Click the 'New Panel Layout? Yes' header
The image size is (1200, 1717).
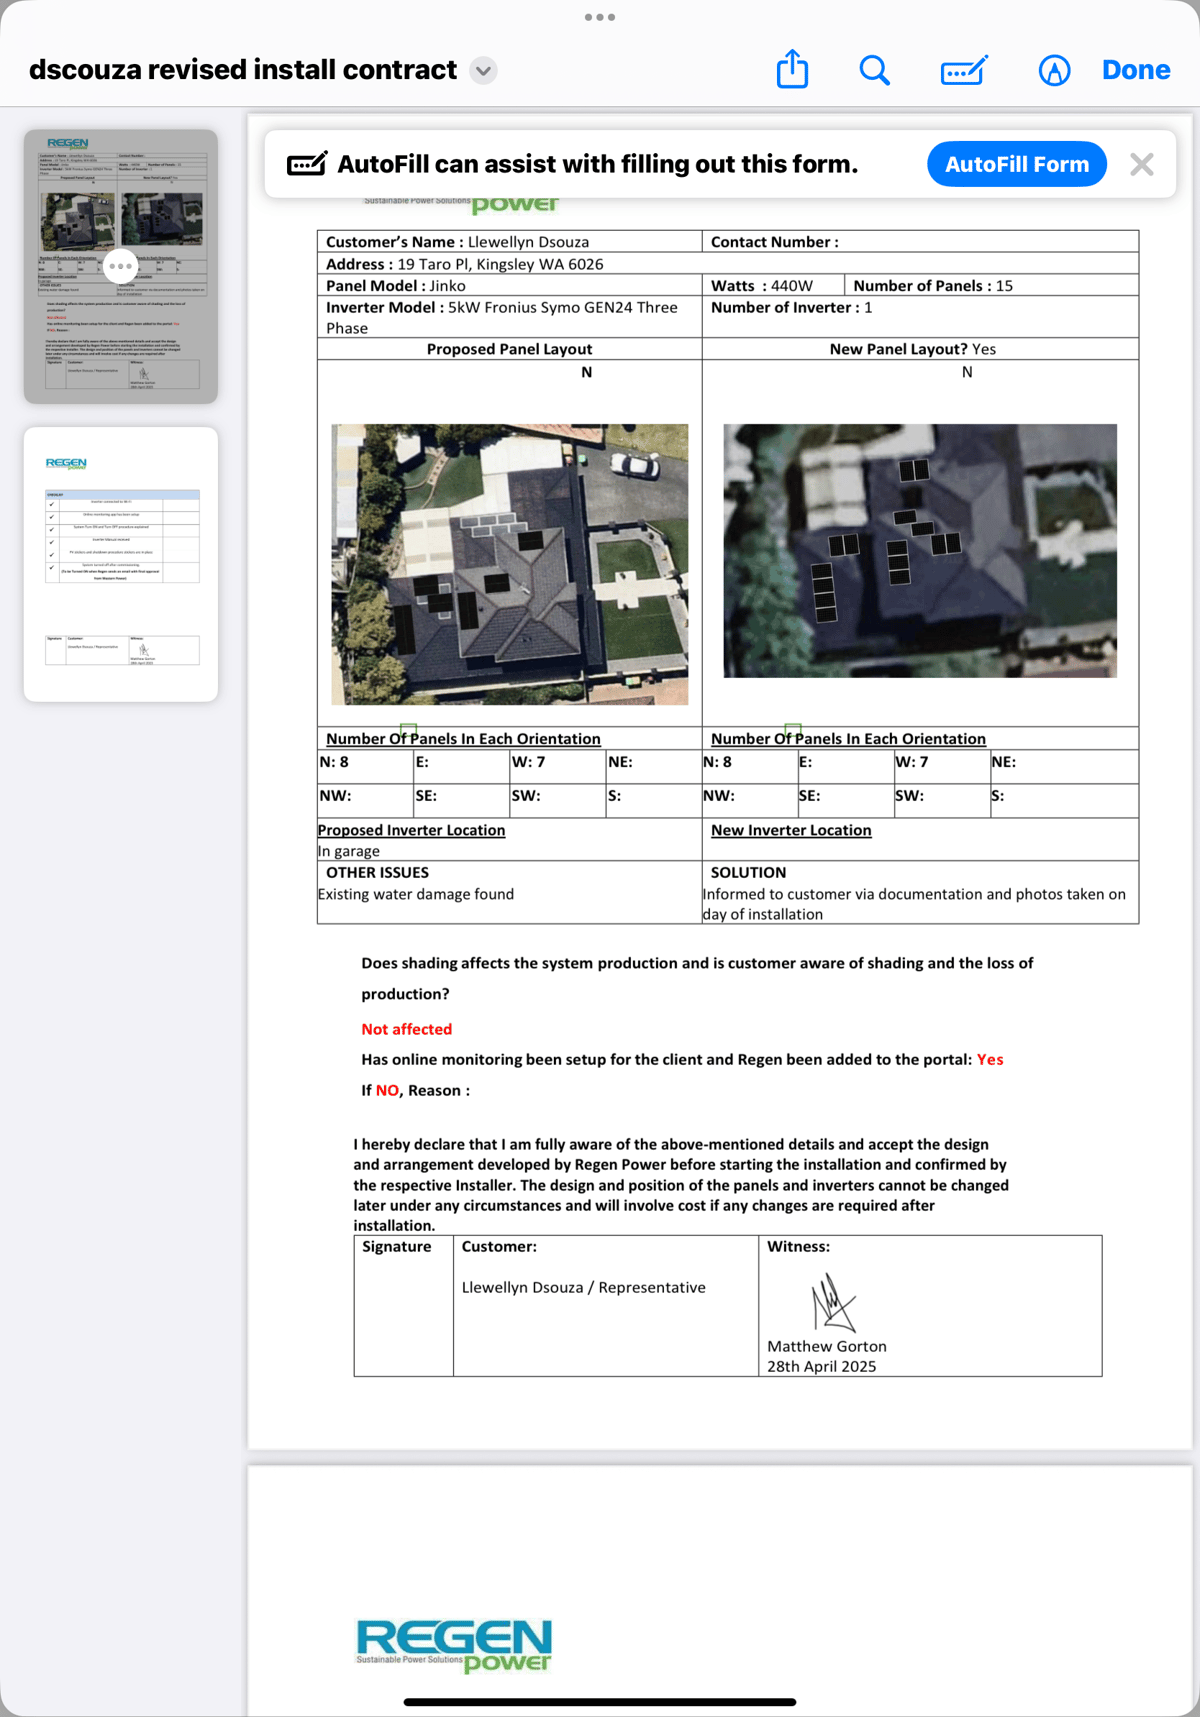click(913, 349)
